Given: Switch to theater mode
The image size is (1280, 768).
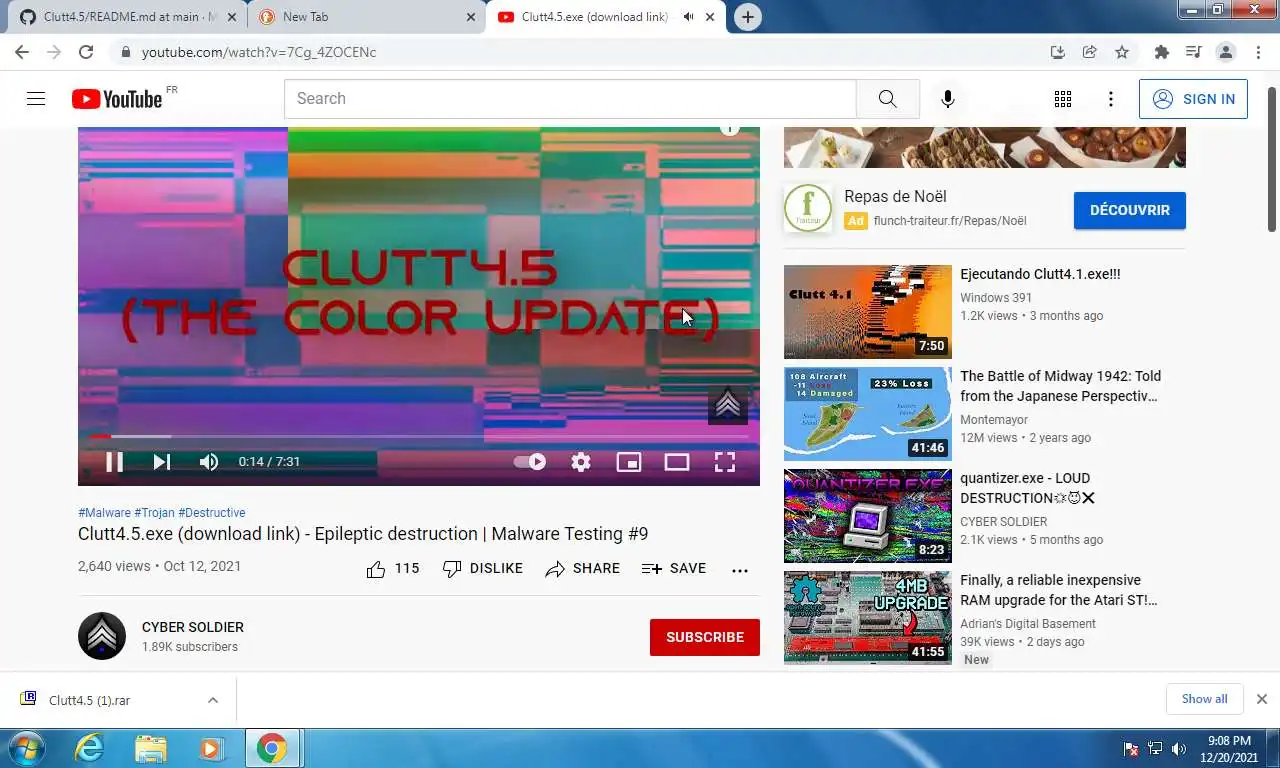Looking at the screenshot, I should pyautogui.click(x=677, y=462).
